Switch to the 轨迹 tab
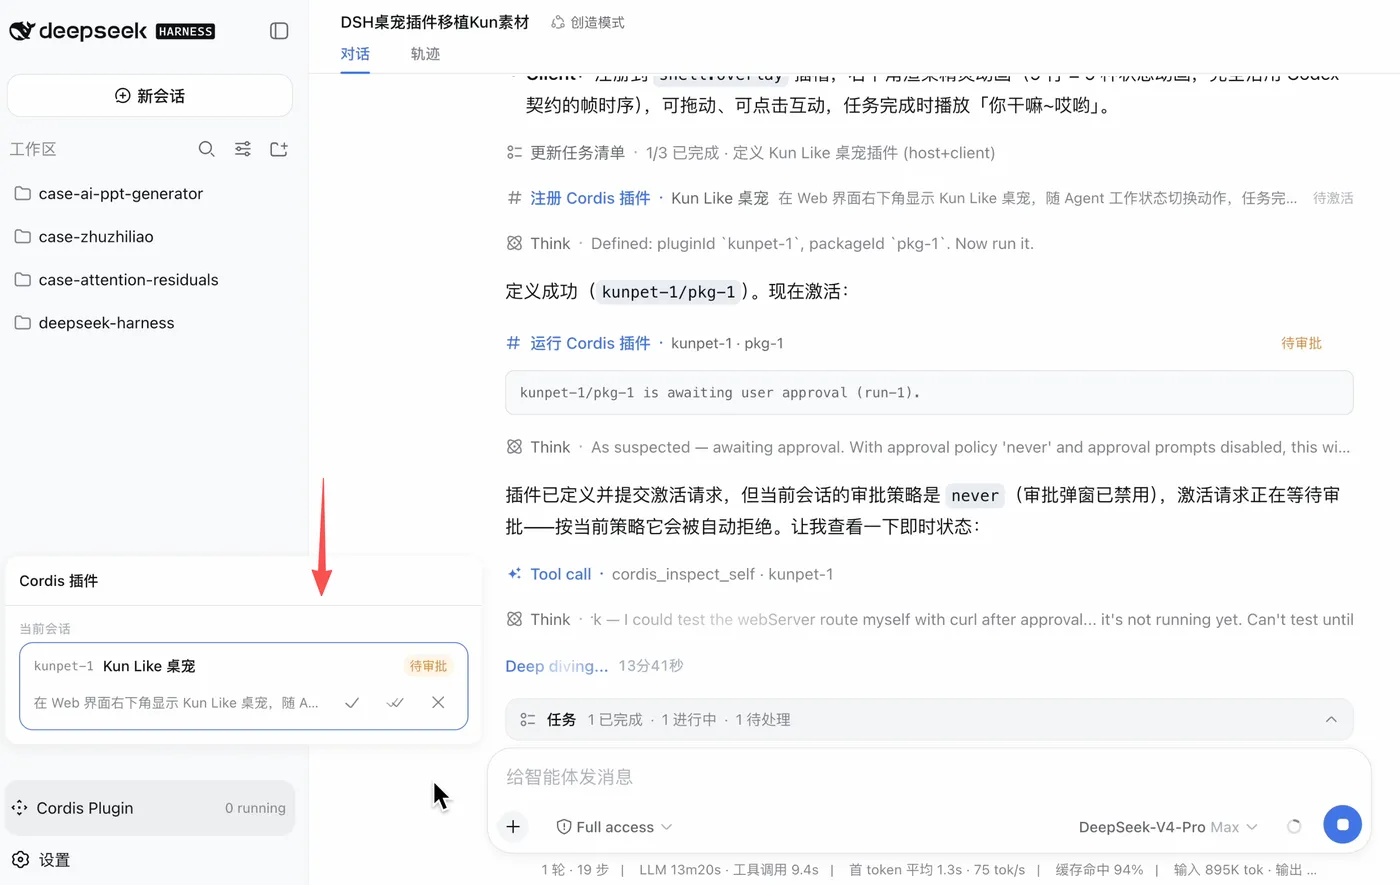Viewport: 1400px width, 885px height. 425,54
